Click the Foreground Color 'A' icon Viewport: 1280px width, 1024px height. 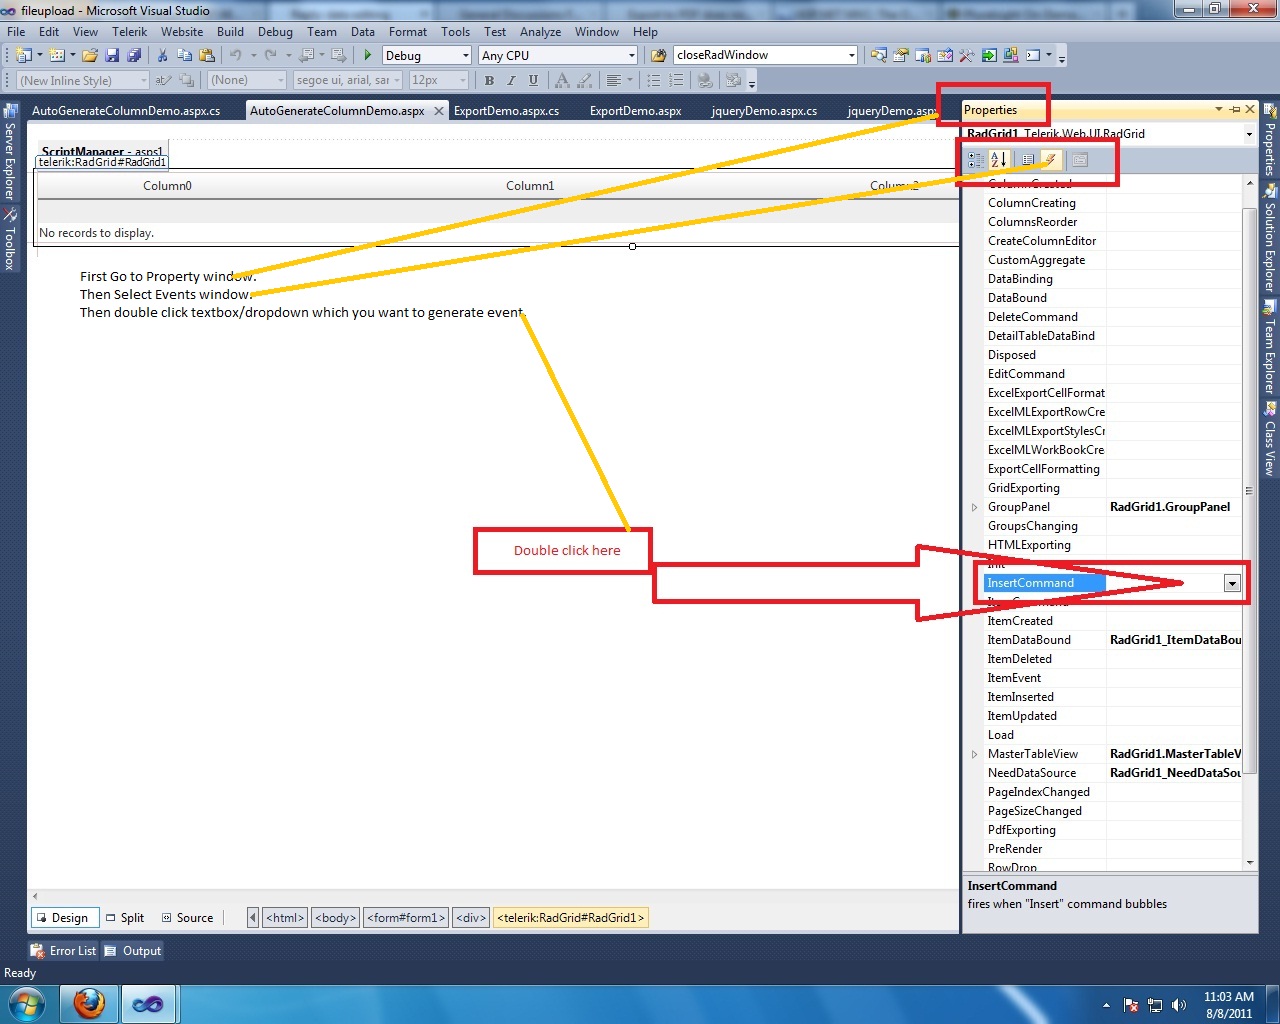tap(562, 81)
